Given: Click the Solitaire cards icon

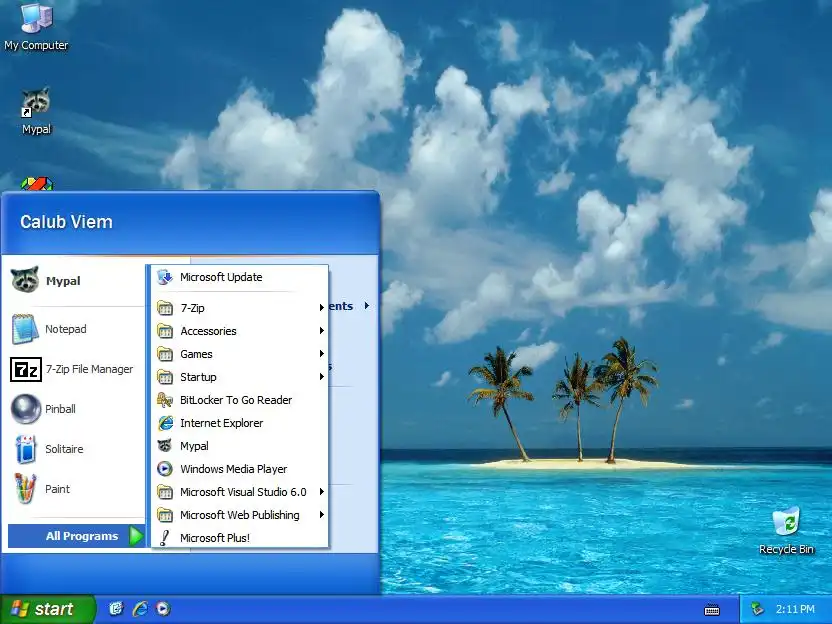Looking at the screenshot, I should (25, 449).
